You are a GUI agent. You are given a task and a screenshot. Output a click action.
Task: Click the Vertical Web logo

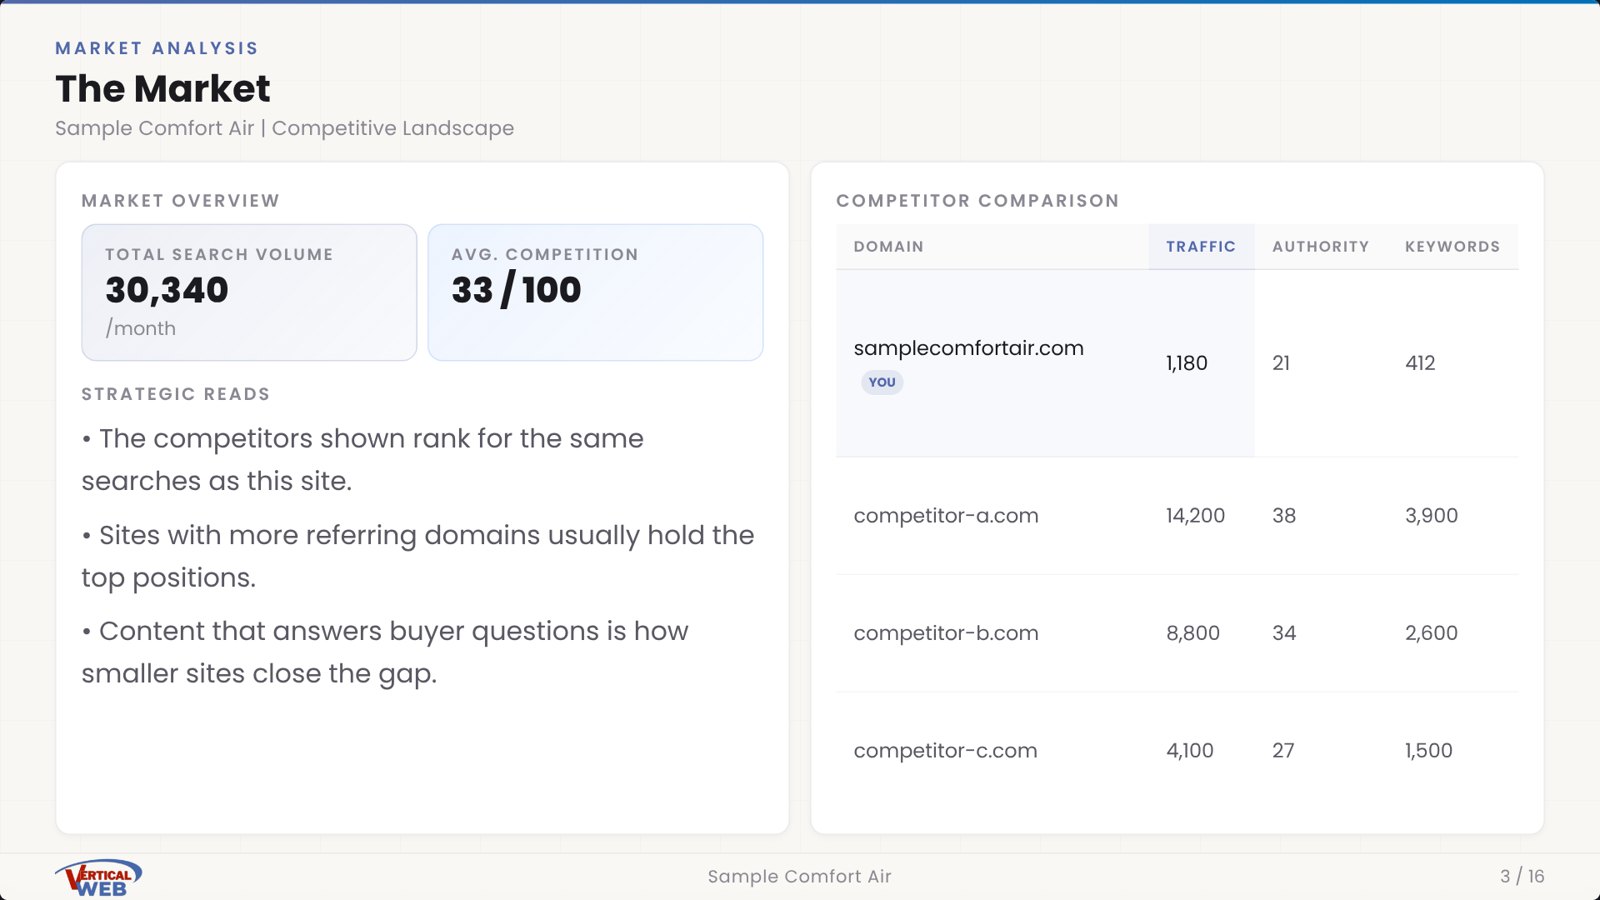[98, 878]
